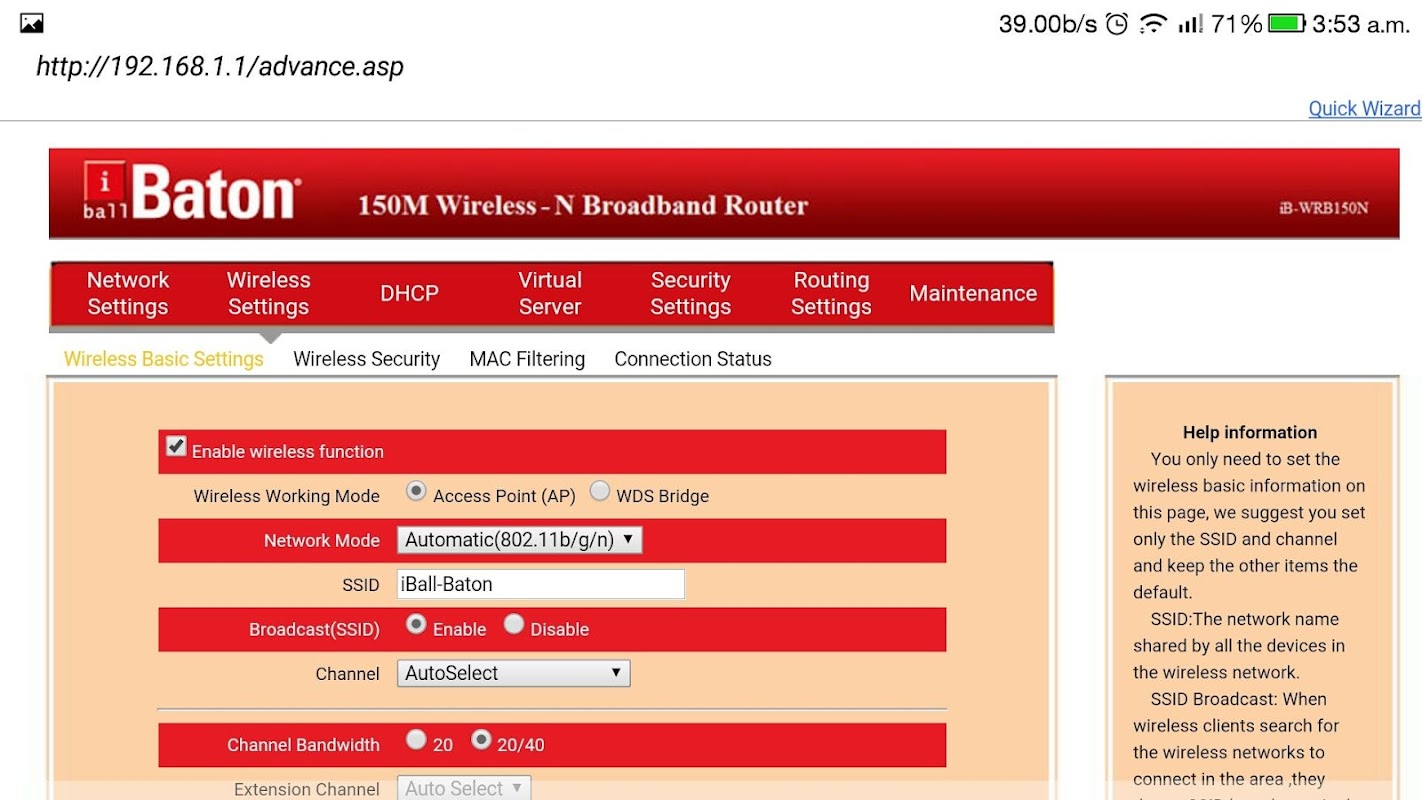This screenshot has height=800, width=1422.
Task: Click the Broadcast(SSID) label
Action: [x=314, y=630]
